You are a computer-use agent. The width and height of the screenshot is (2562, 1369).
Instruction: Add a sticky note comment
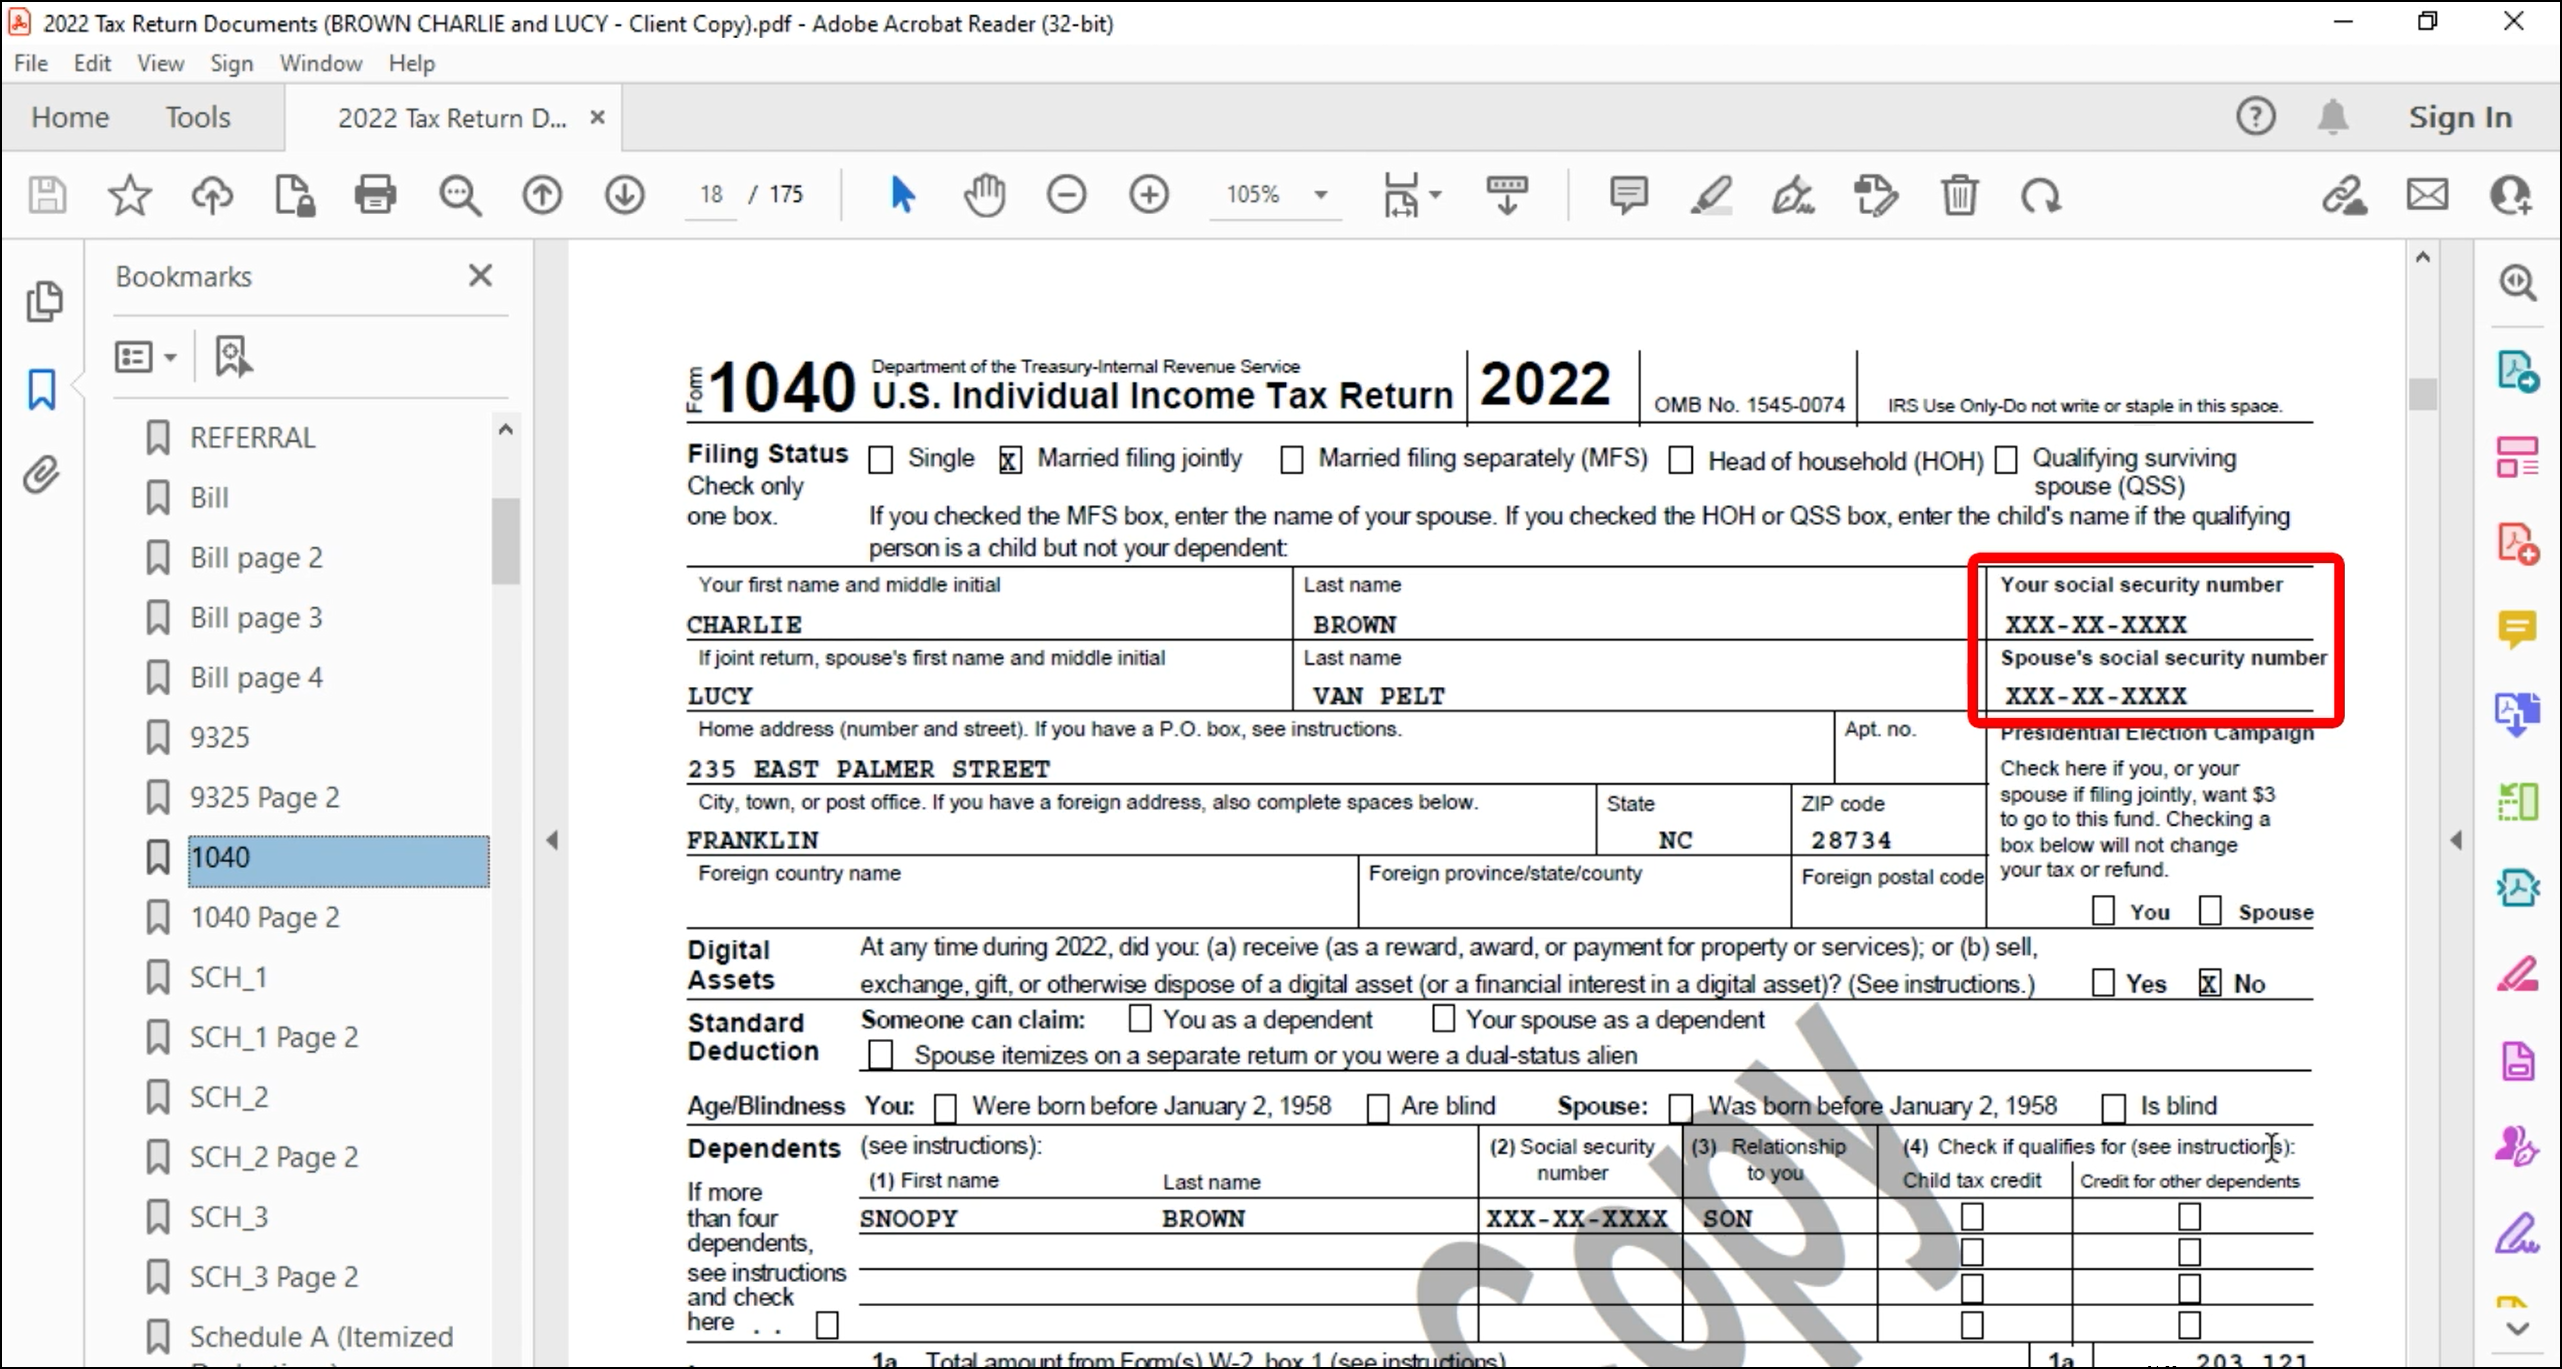tap(1628, 194)
